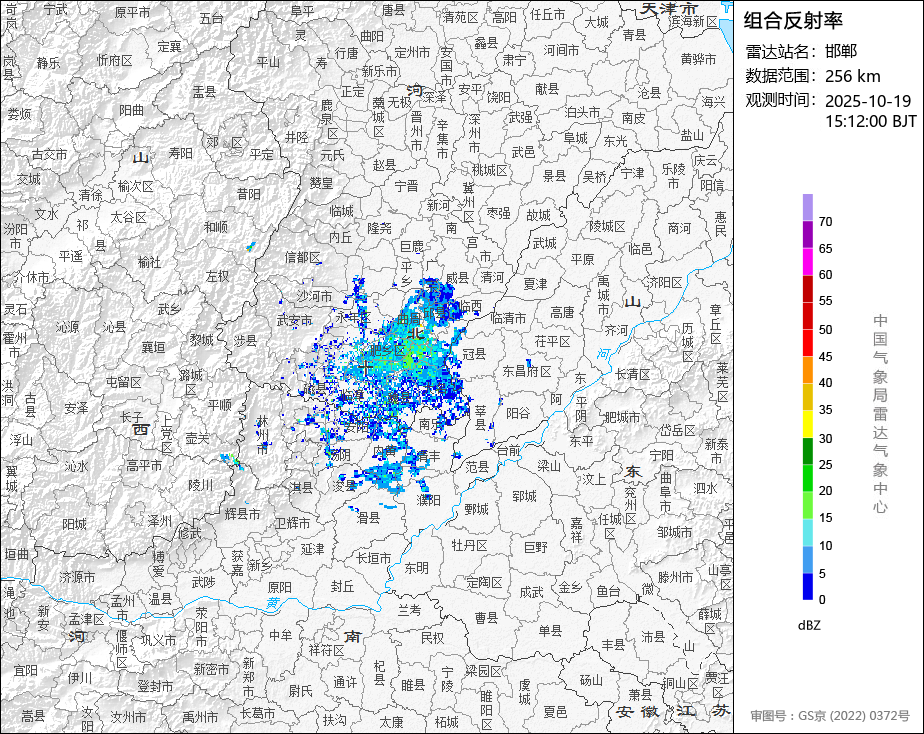Click the legend value 20
Image resolution: width=924 pixels, height=734 pixels.
tap(826, 491)
